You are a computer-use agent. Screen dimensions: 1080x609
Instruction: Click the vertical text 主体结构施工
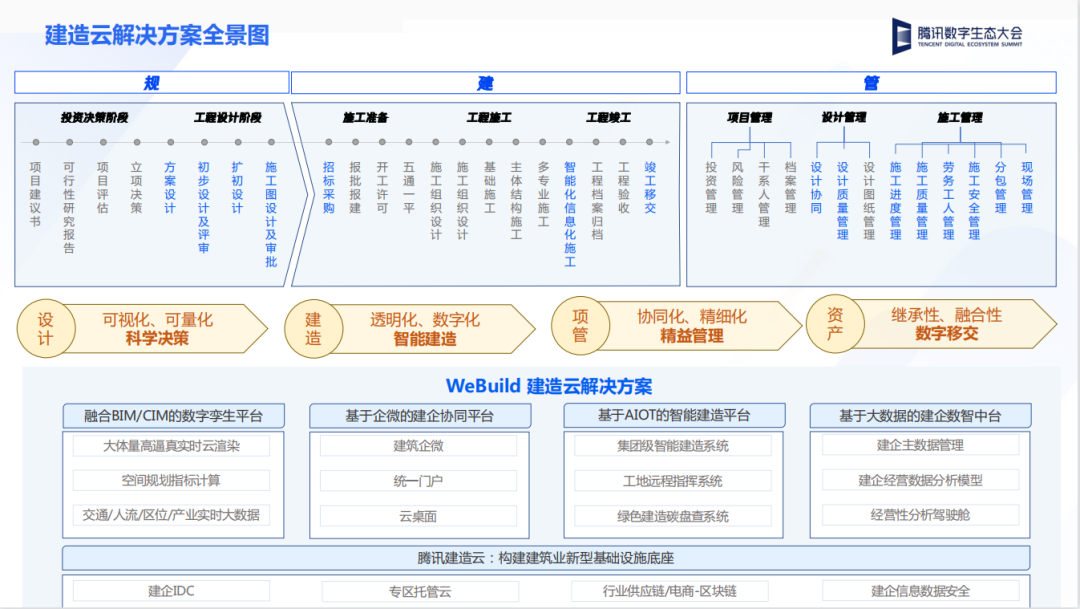click(x=516, y=200)
